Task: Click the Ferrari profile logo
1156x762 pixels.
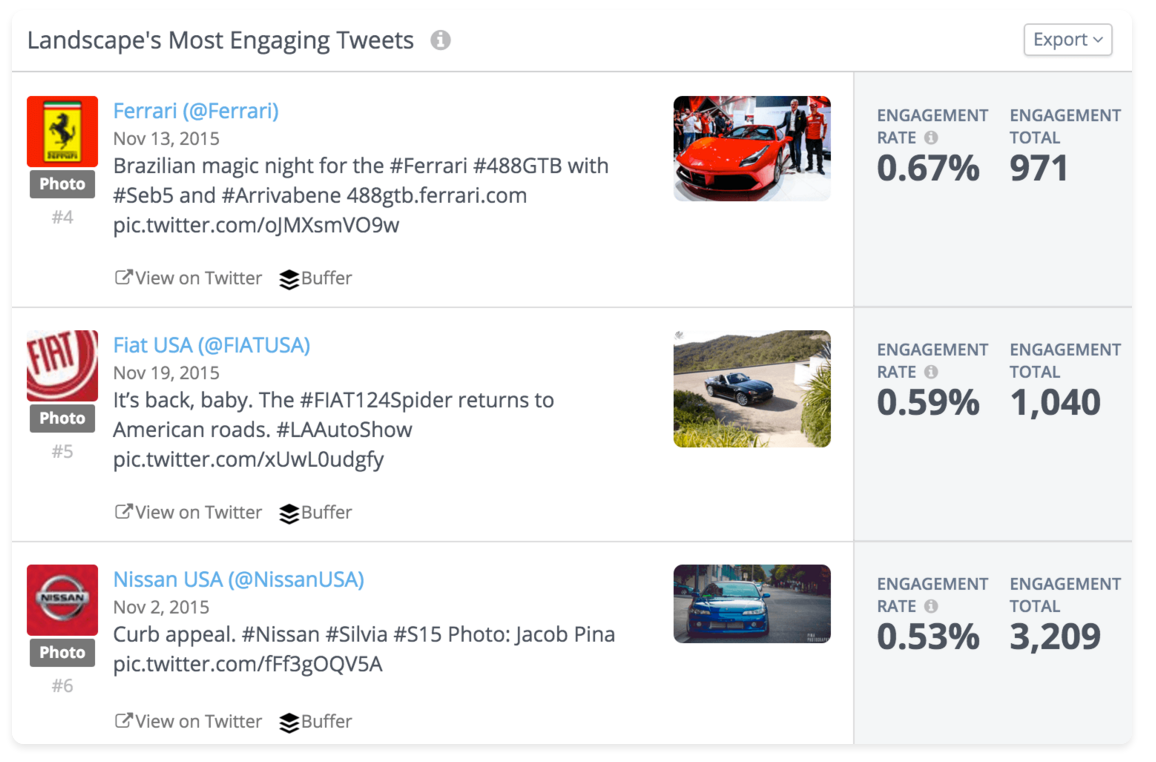Action: coord(63,131)
